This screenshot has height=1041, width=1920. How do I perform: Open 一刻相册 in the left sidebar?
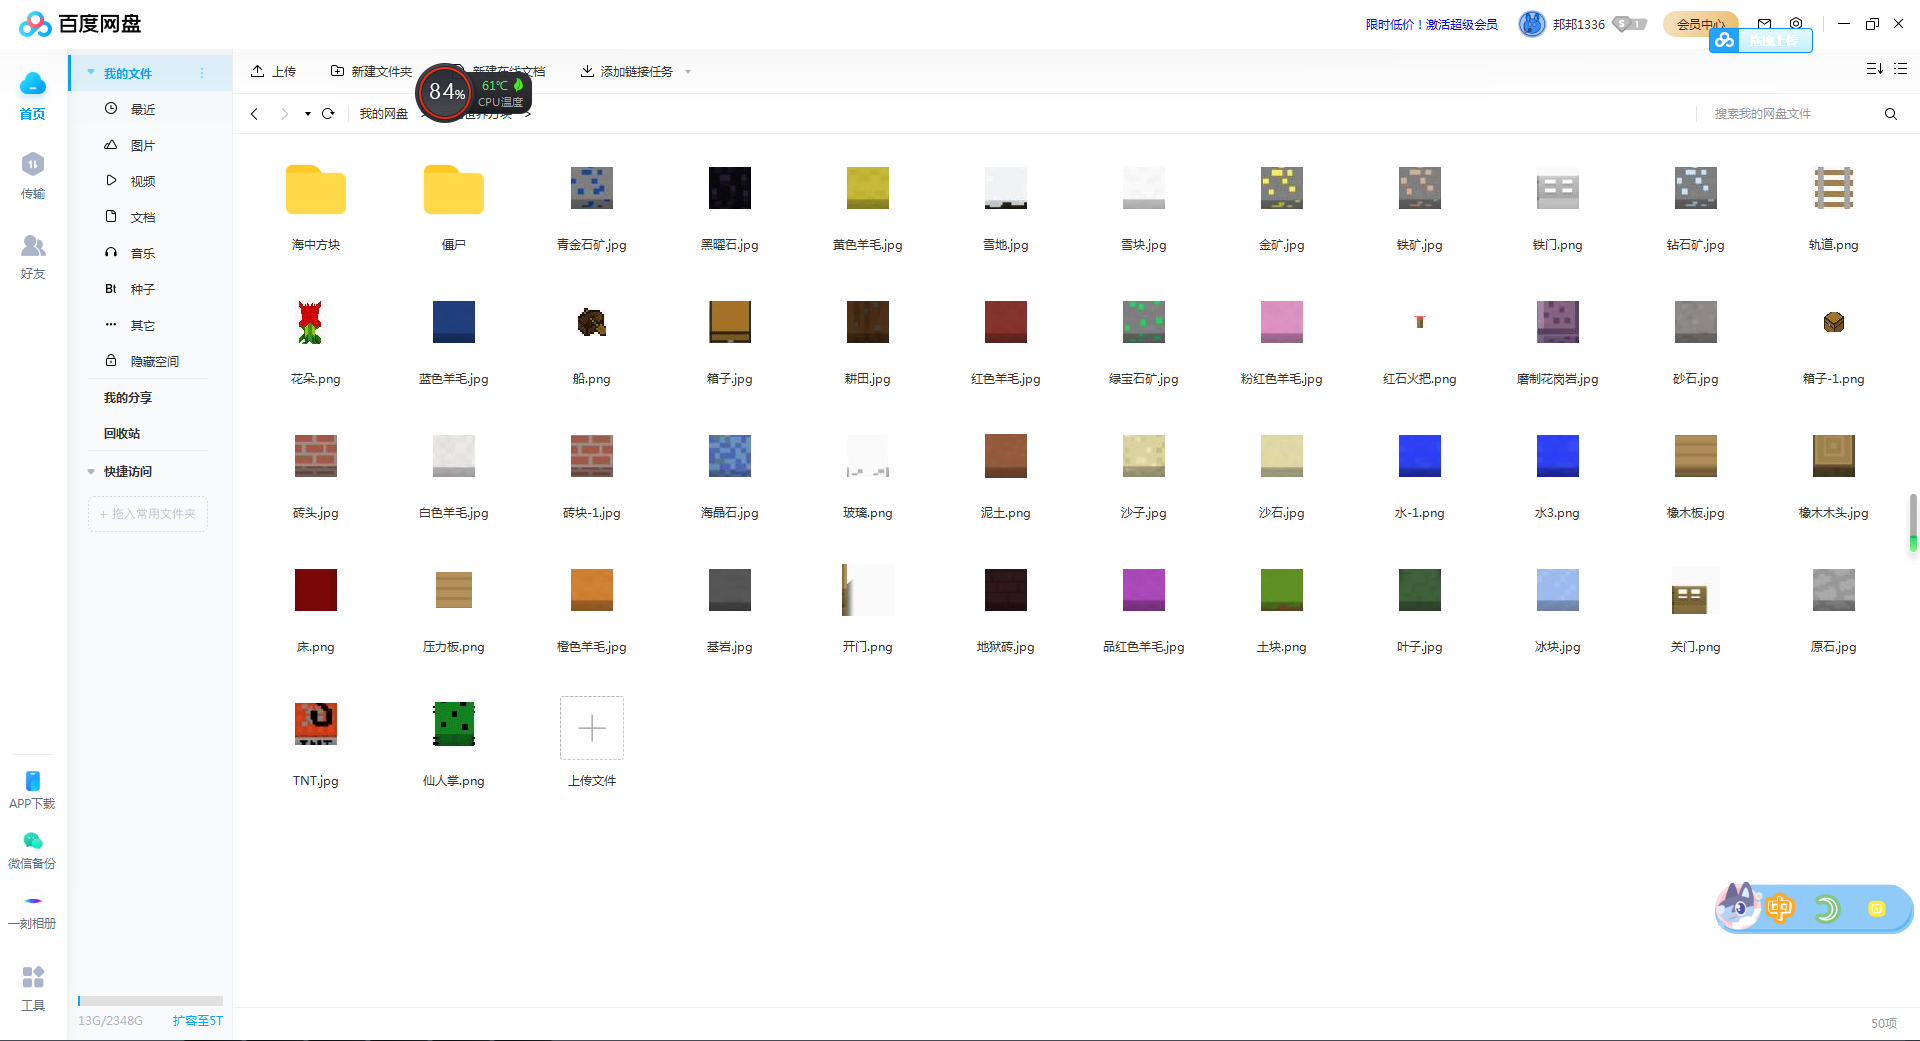(33, 911)
